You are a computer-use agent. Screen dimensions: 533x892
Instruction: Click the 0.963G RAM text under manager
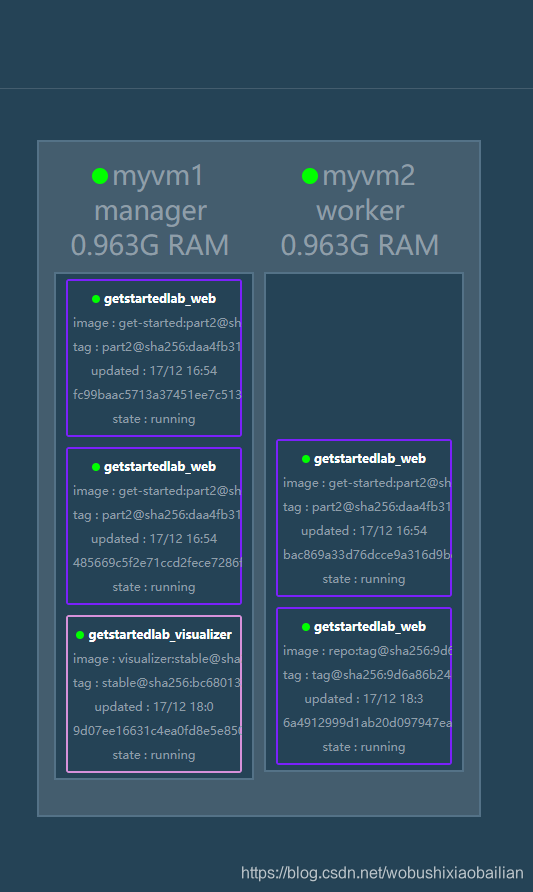(150, 246)
